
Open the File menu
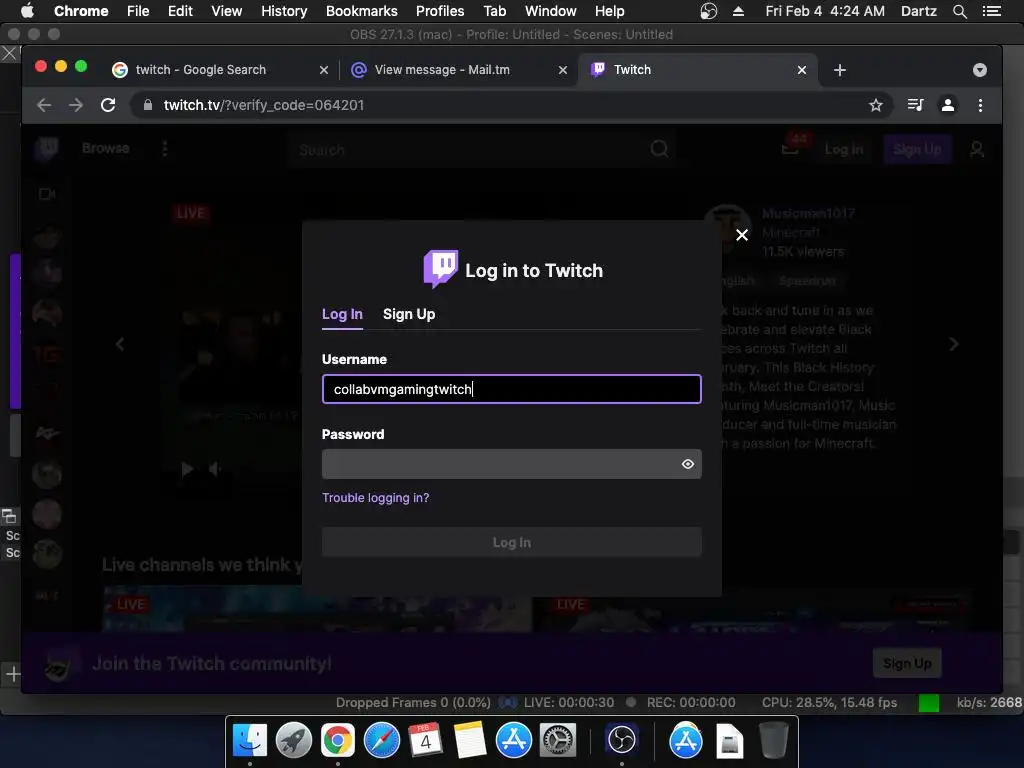pyautogui.click(x=138, y=11)
